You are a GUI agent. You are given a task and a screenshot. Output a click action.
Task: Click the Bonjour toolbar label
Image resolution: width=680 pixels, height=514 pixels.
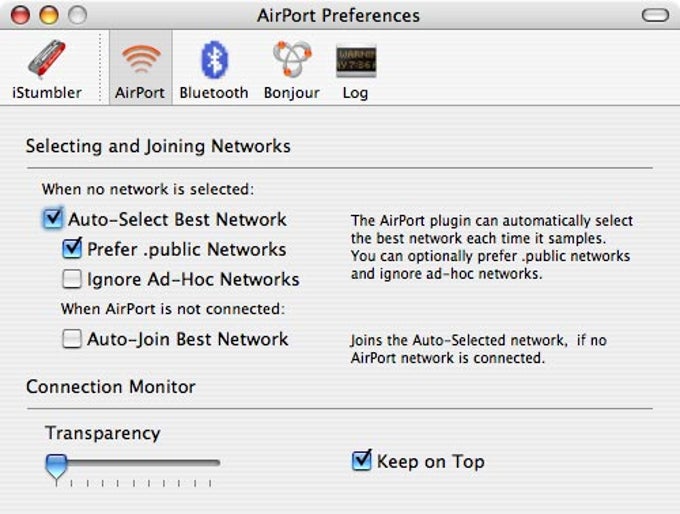[291, 93]
